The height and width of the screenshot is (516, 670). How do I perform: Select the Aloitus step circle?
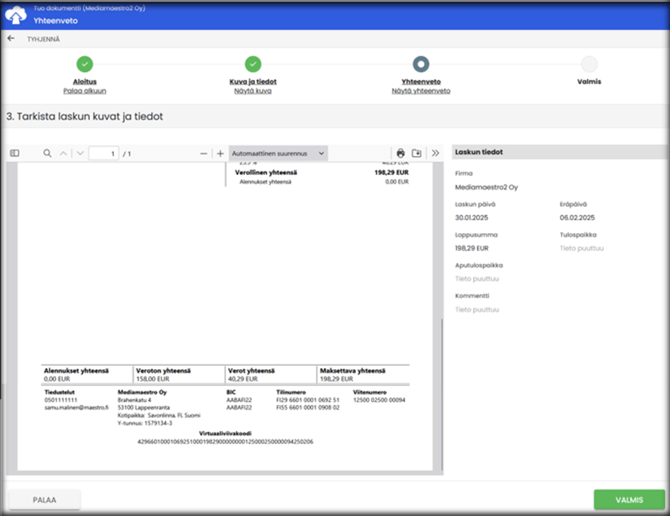[x=84, y=63]
